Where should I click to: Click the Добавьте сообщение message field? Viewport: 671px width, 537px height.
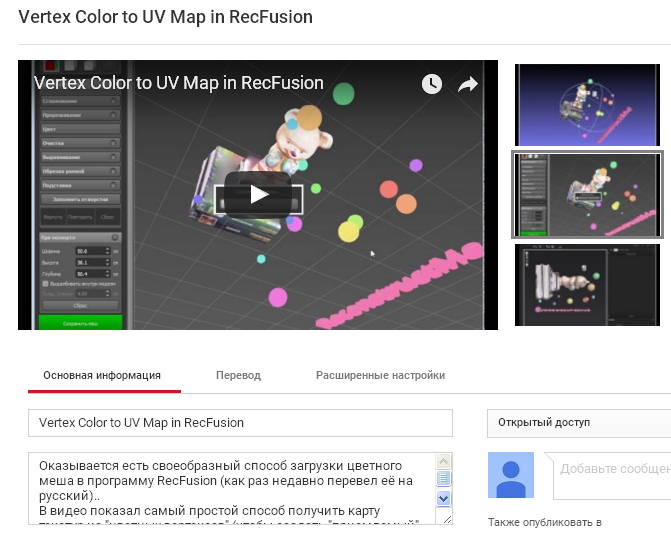pyautogui.click(x=612, y=476)
